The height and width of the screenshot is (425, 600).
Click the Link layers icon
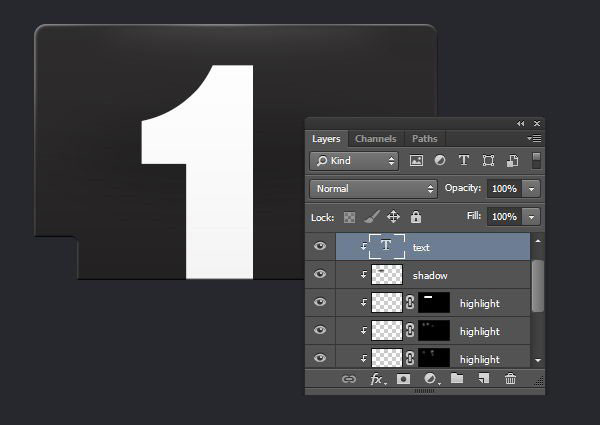[x=349, y=379]
